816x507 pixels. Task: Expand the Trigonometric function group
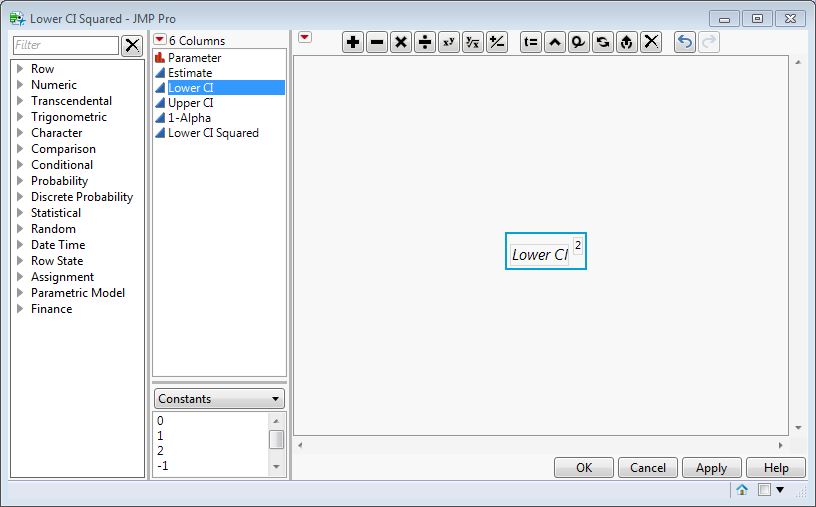point(20,117)
